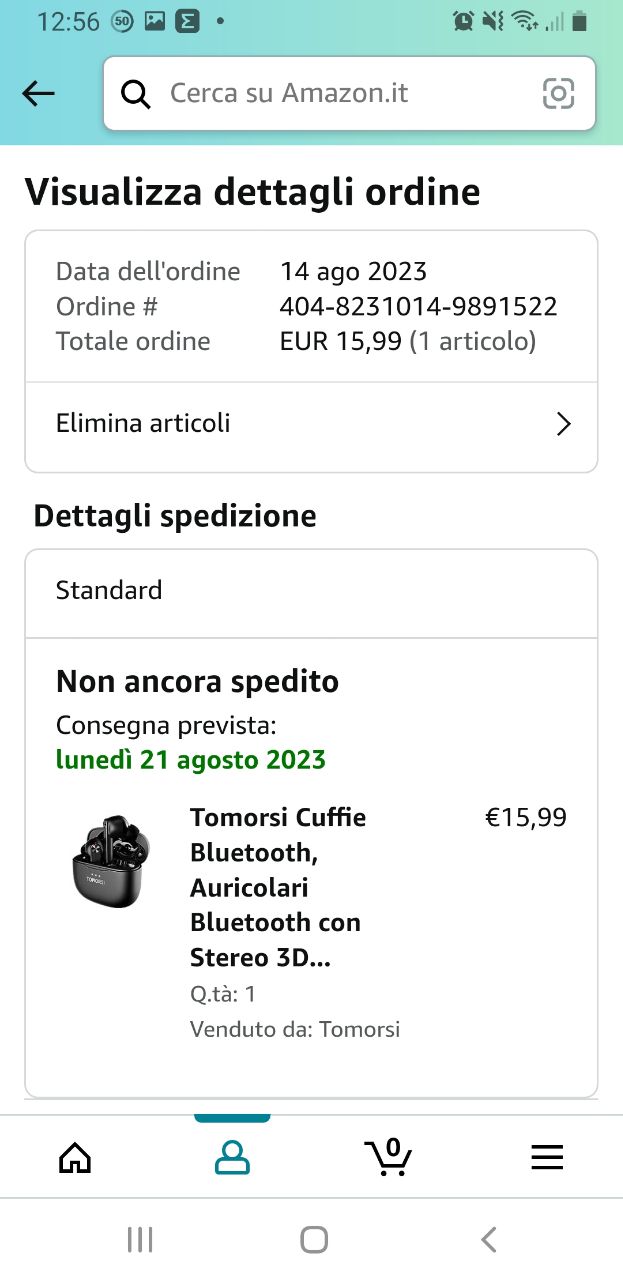This screenshot has width=623, height=1280.
Task: Open the Elimina articoli row
Action: [x=311, y=424]
